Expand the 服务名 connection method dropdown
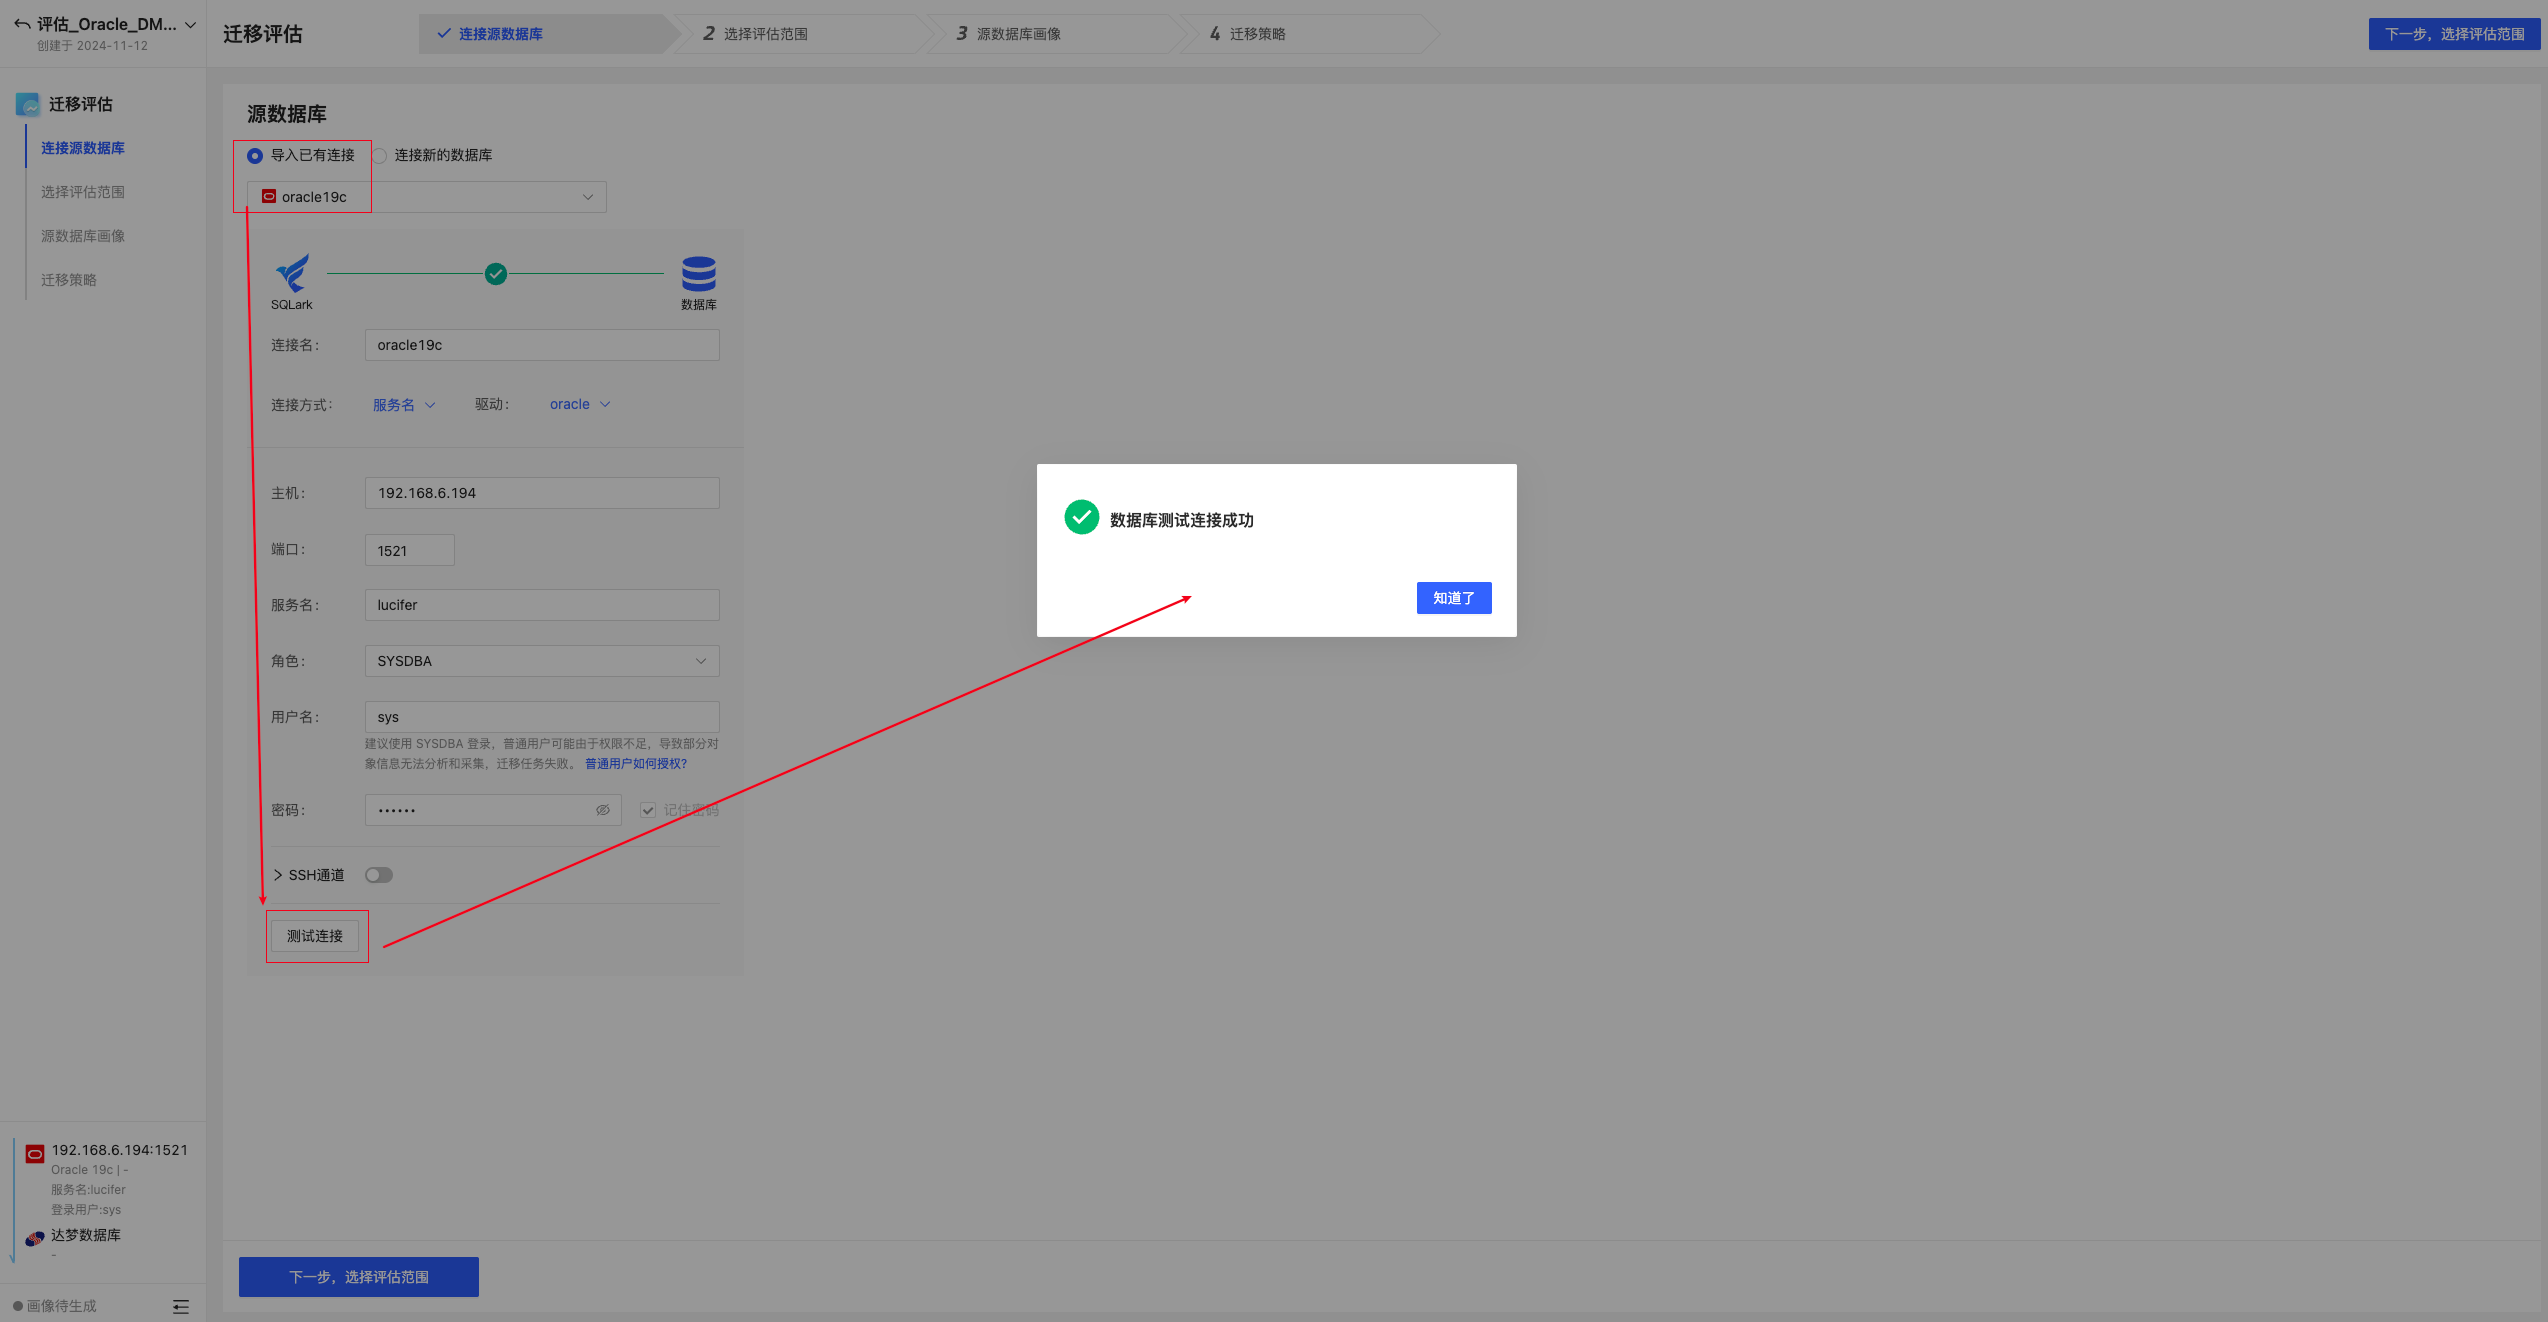Viewport: 2548px width, 1322px height. click(403, 405)
